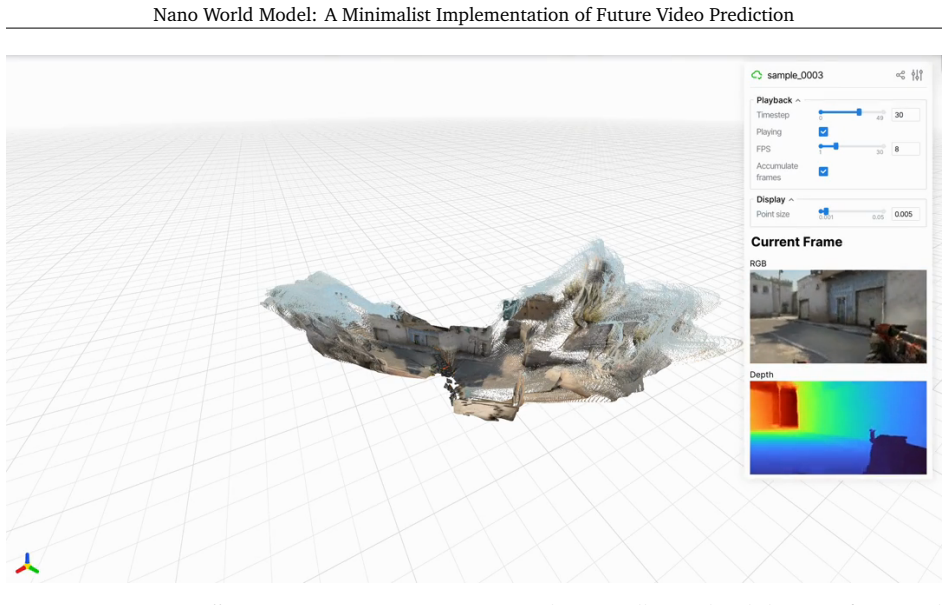
Task: Click the sample_0003 title text
Action: (795, 75)
